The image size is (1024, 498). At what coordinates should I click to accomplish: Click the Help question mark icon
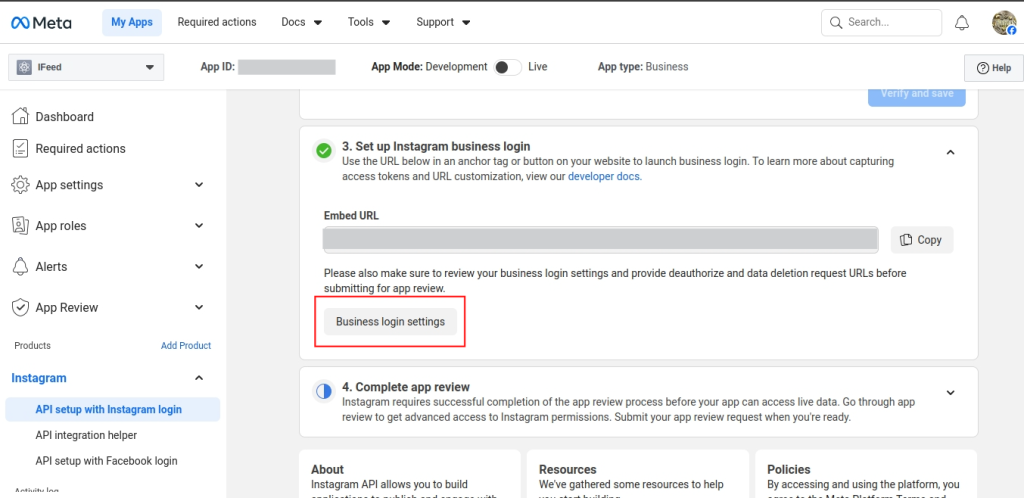(x=982, y=68)
